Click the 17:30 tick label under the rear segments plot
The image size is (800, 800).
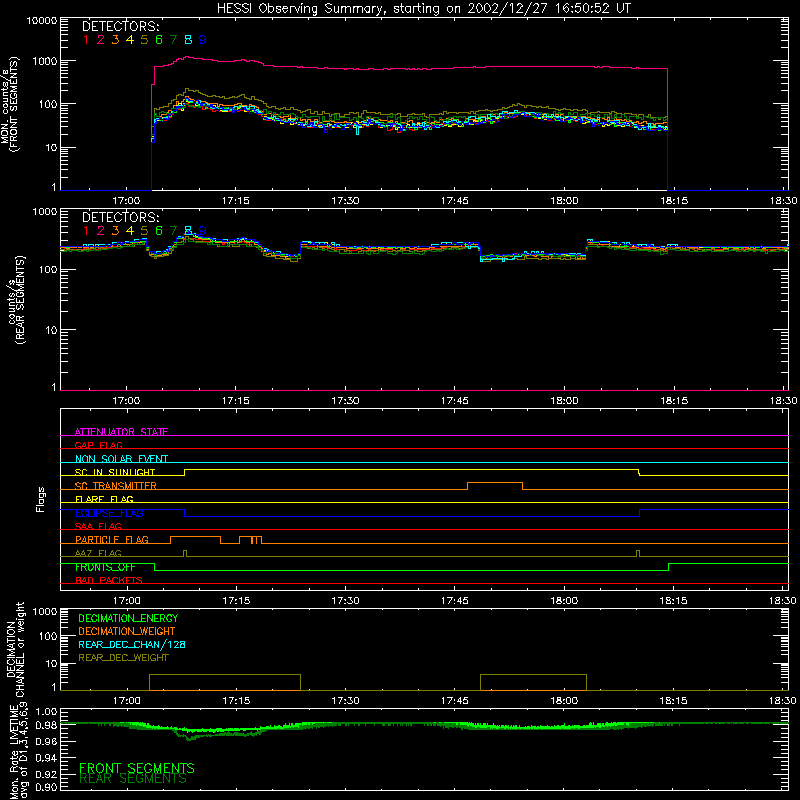tap(345, 401)
